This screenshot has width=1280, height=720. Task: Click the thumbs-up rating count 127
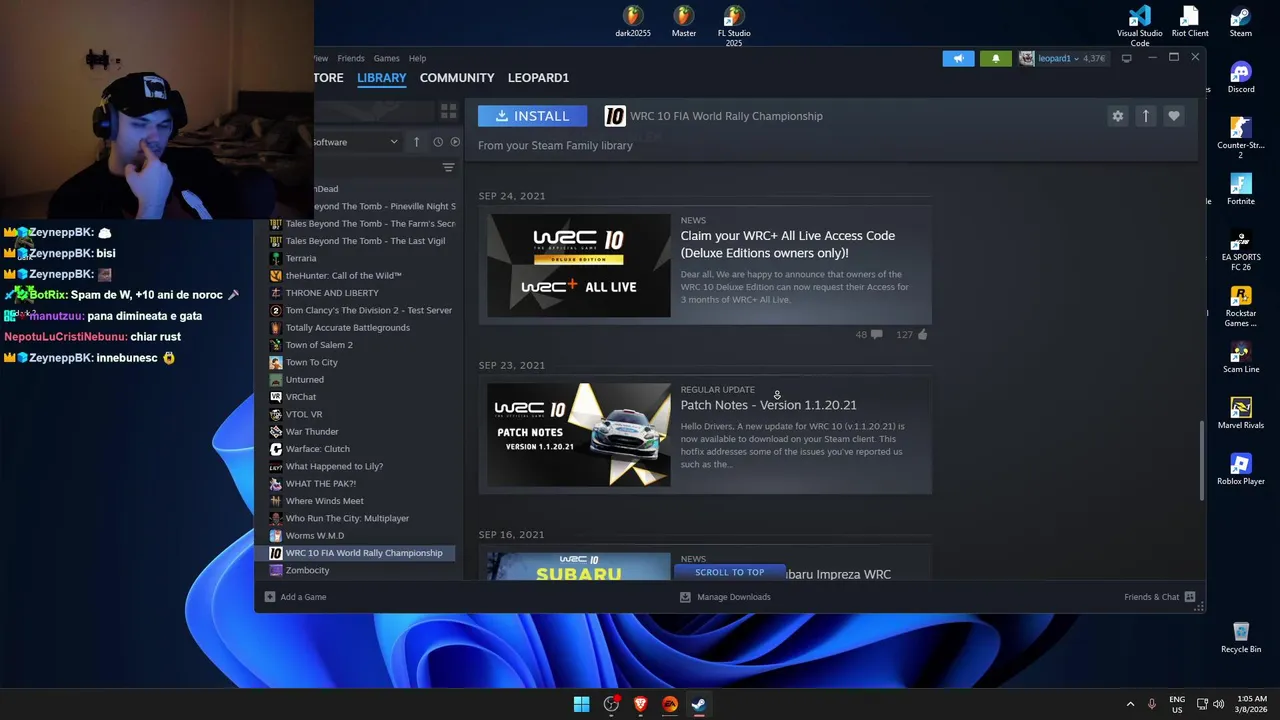[x=912, y=334]
